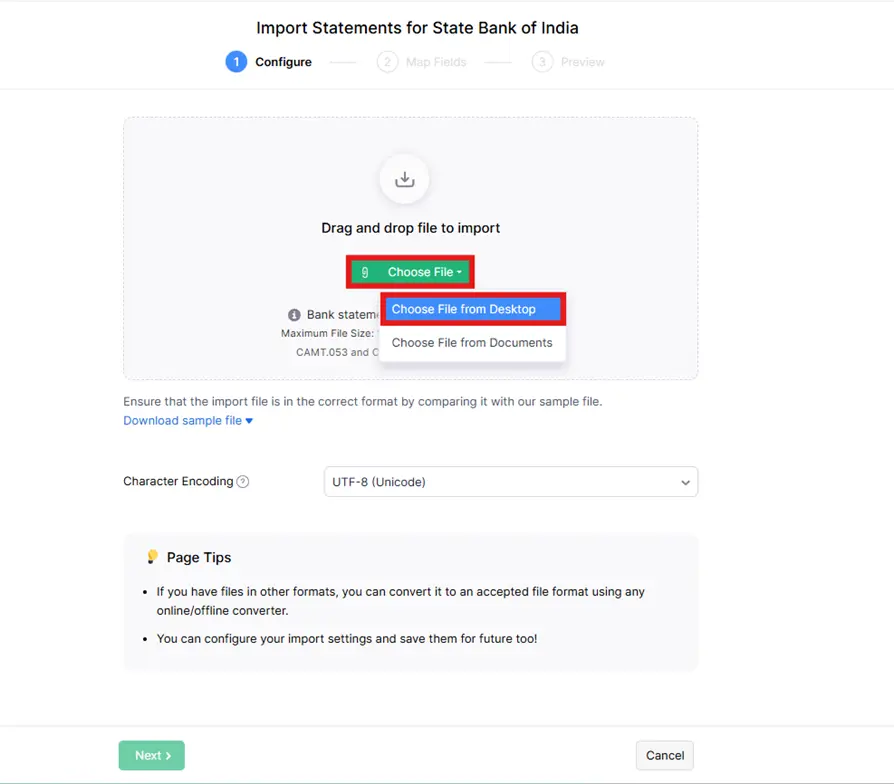The height and width of the screenshot is (784, 894).
Task: Select Choose File from Desktop option
Action: point(473,309)
